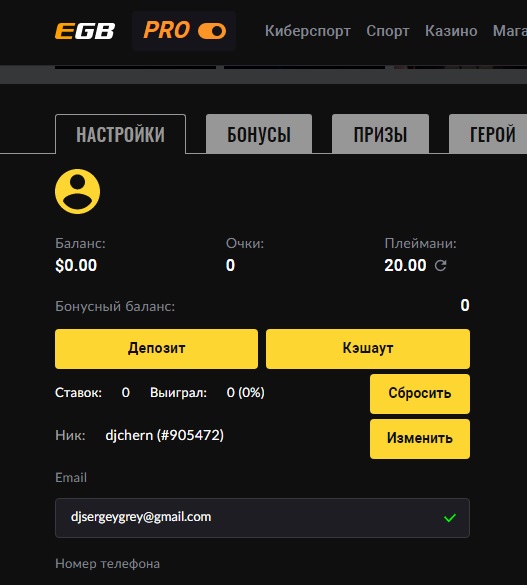527x585 pixels.
Task: Open the Спорт section
Action: tap(388, 31)
